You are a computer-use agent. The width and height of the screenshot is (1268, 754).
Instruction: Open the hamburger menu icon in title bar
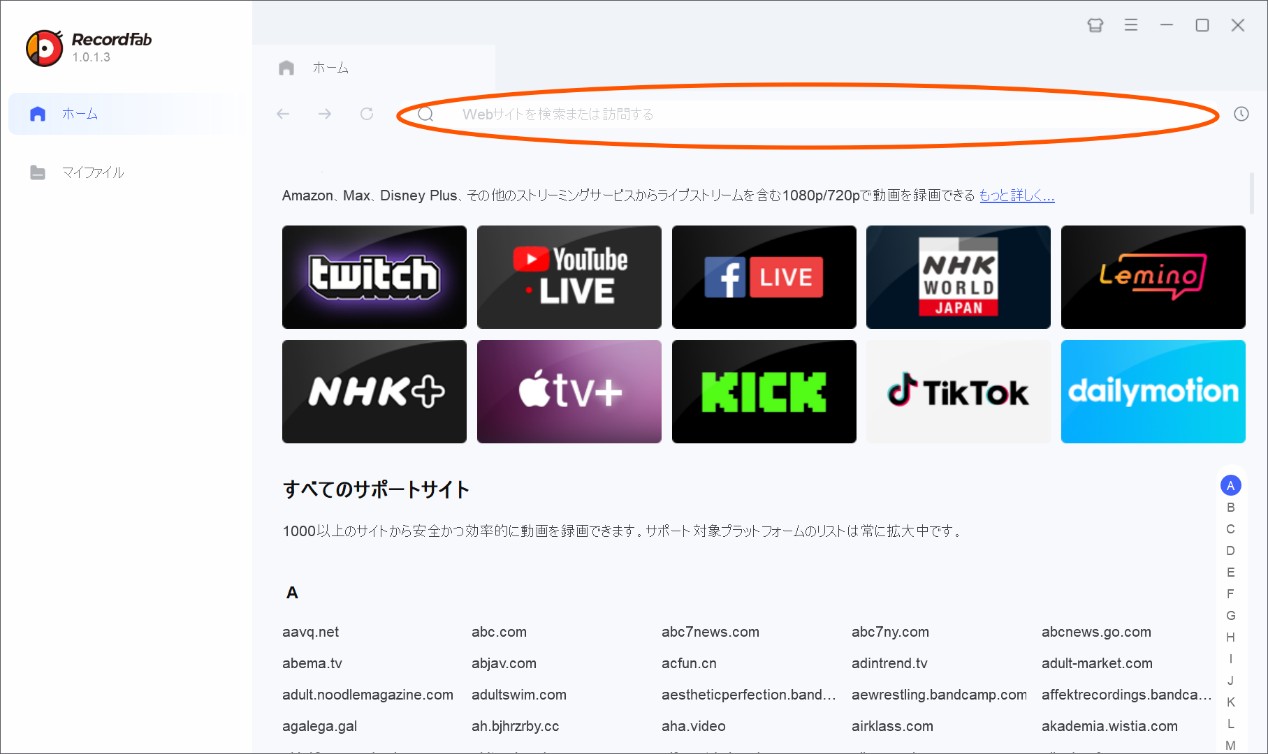tap(1131, 25)
